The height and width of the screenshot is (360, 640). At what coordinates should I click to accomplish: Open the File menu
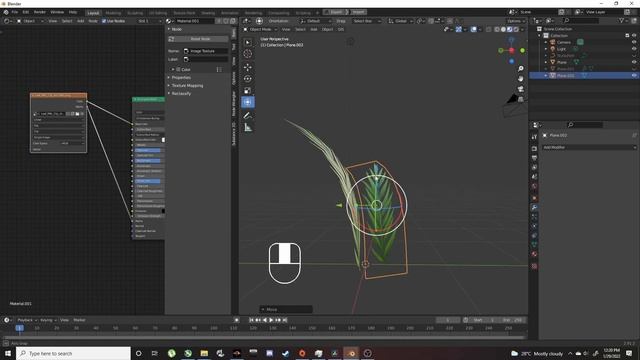[x=15, y=12]
